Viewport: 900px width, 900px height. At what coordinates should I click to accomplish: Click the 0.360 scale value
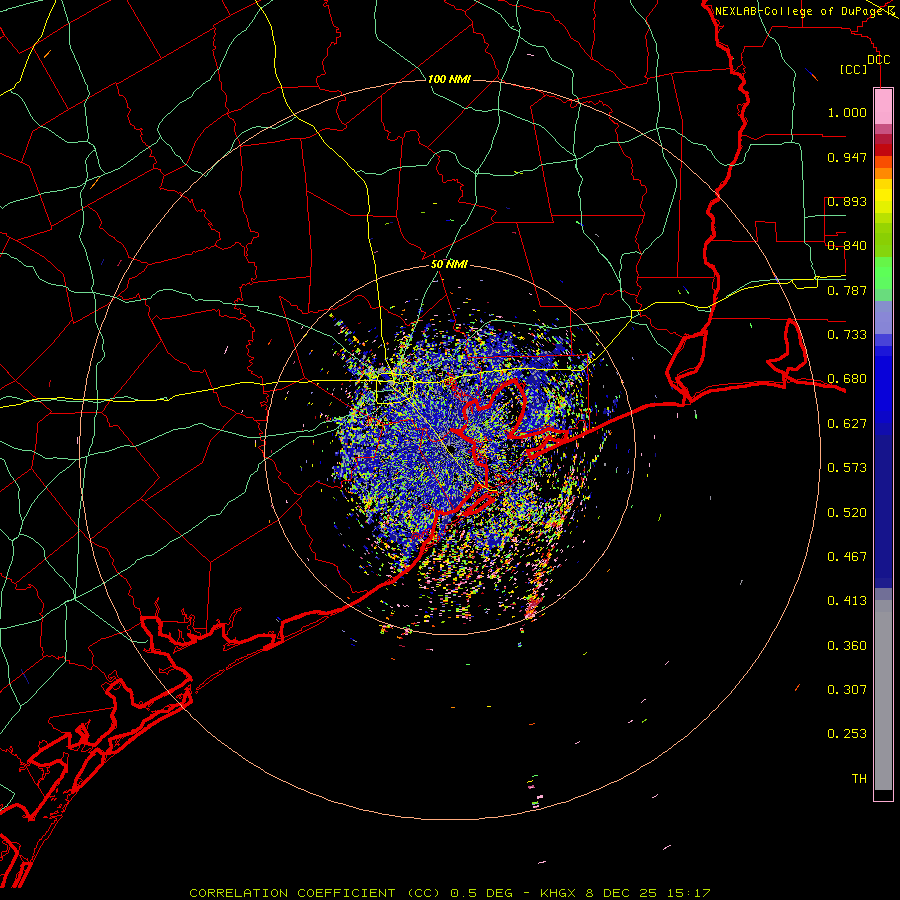tap(847, 646)
